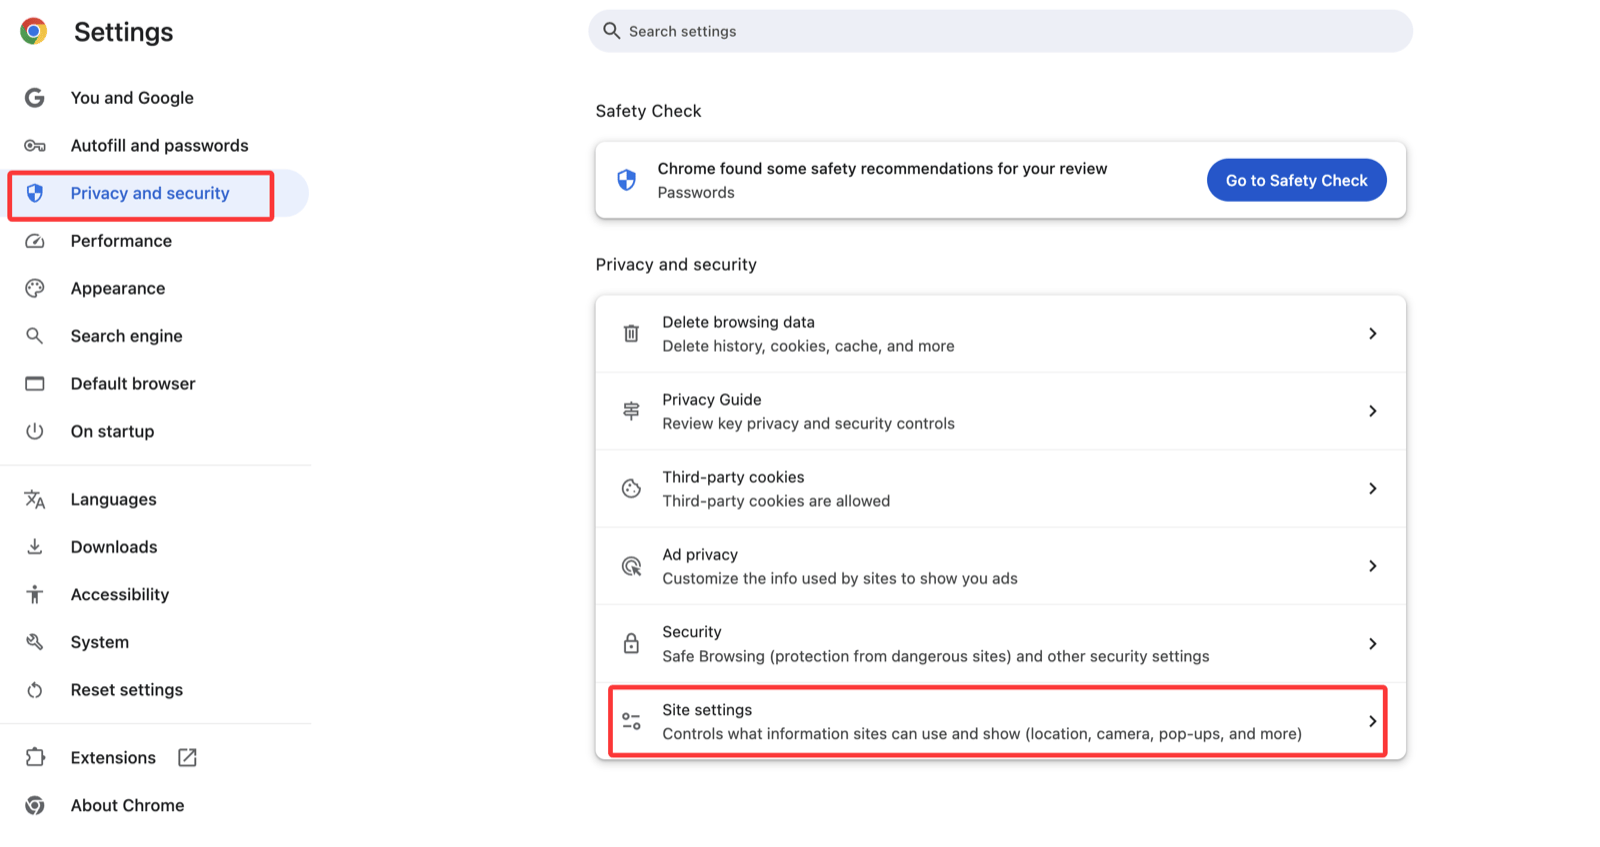The height and width of the screenshot is (847, 1600).
Task: Click the Safety Check shield icon
Action: tap(627, 180)
